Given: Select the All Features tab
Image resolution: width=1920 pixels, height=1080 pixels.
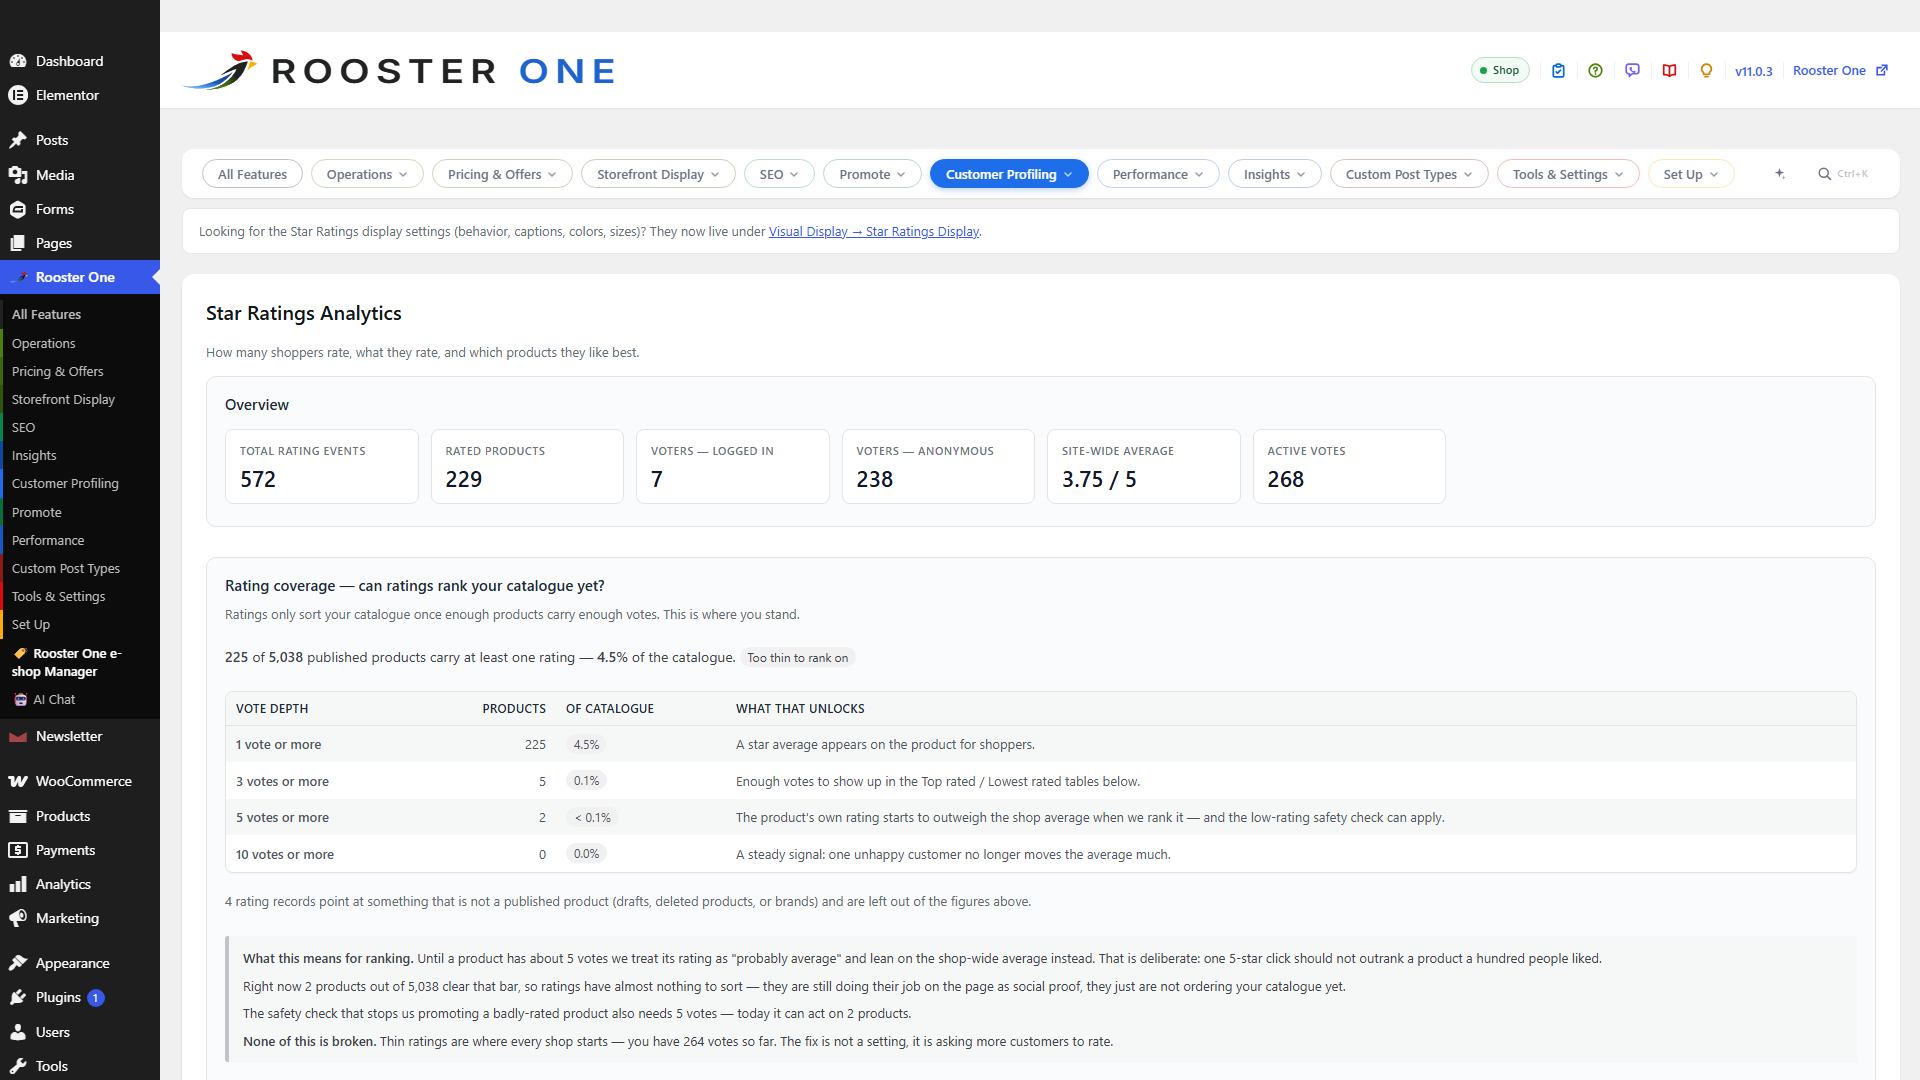Looking at the screenshot, I should click(252, 174).
